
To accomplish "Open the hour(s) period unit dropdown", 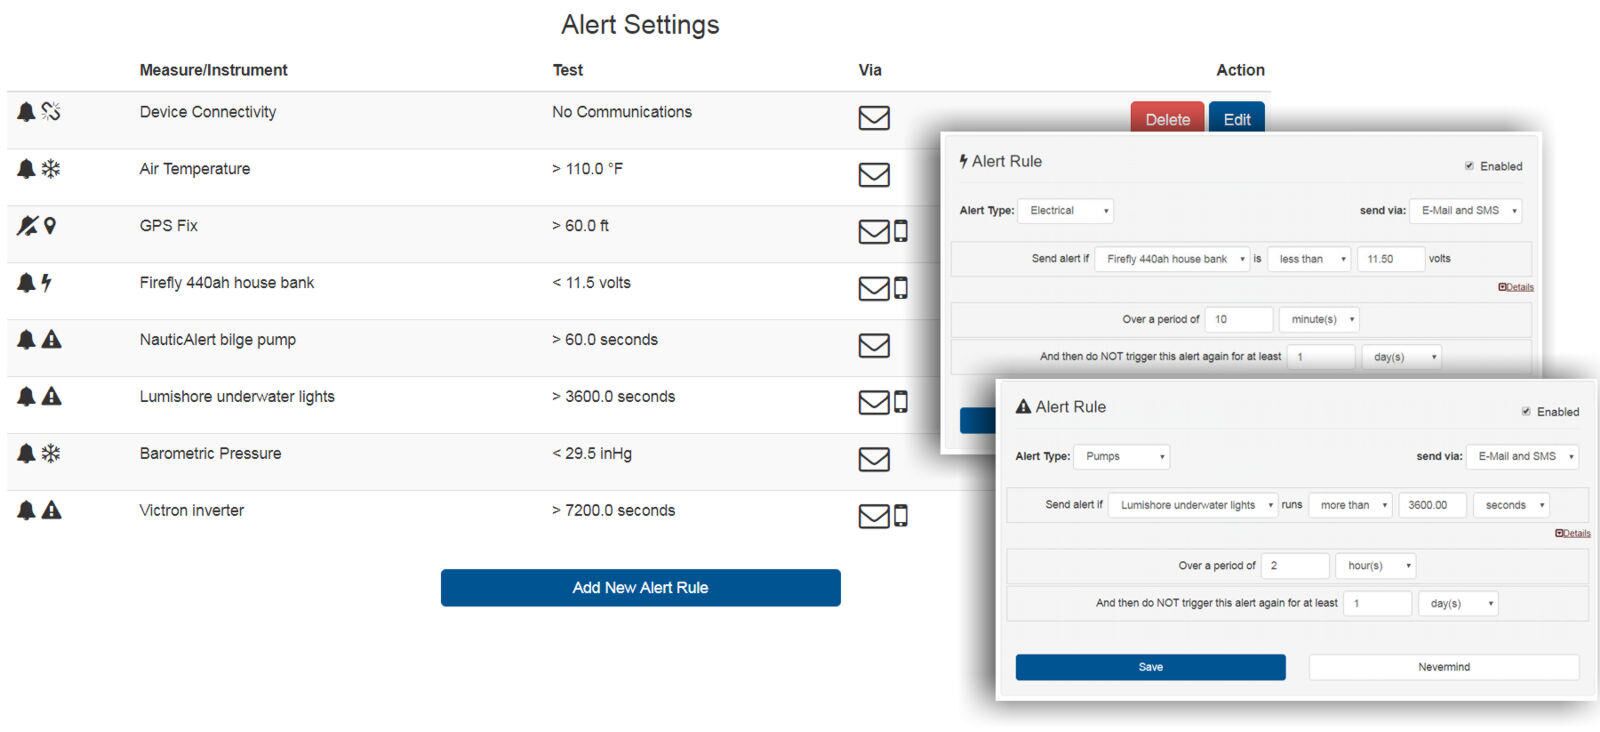I will (x=1376, y=566).
